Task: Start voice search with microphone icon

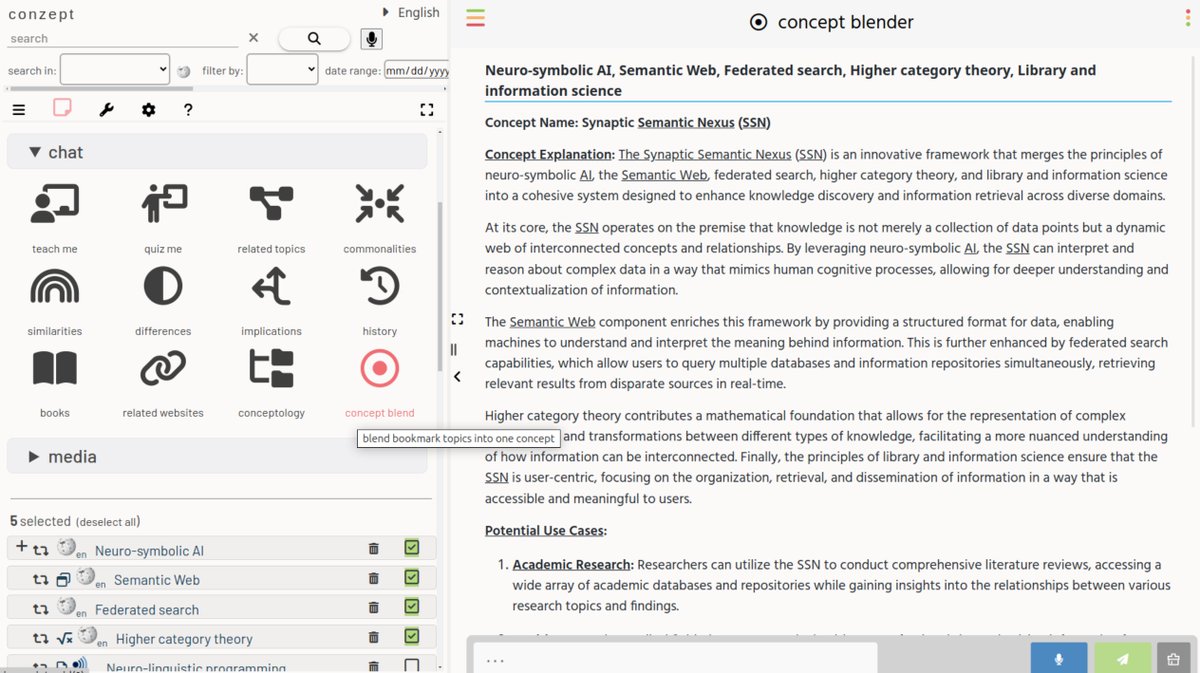Action: click(x=371, y=39)
